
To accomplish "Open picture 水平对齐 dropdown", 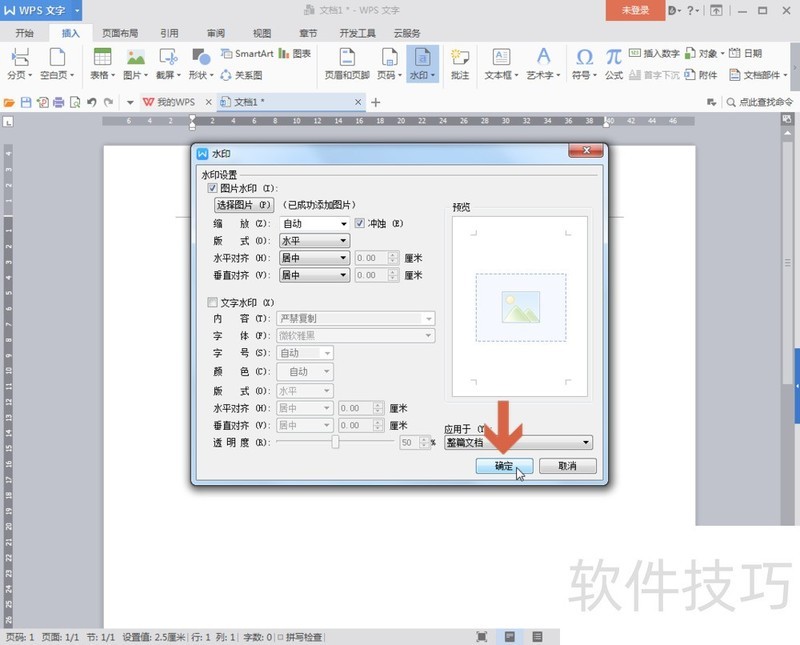I will [x=314, y=258].
